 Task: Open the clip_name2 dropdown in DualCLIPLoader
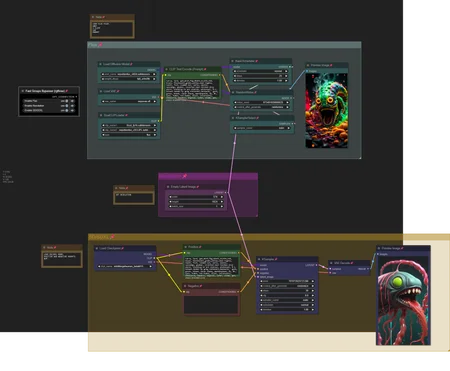pyautogui.click(x=129, y=130)
